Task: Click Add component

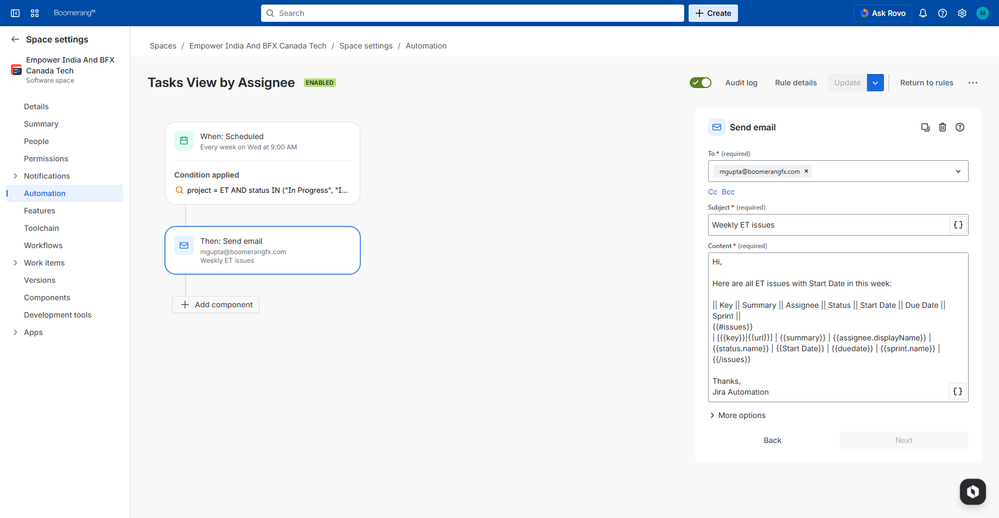Action: tap(216, 305)
